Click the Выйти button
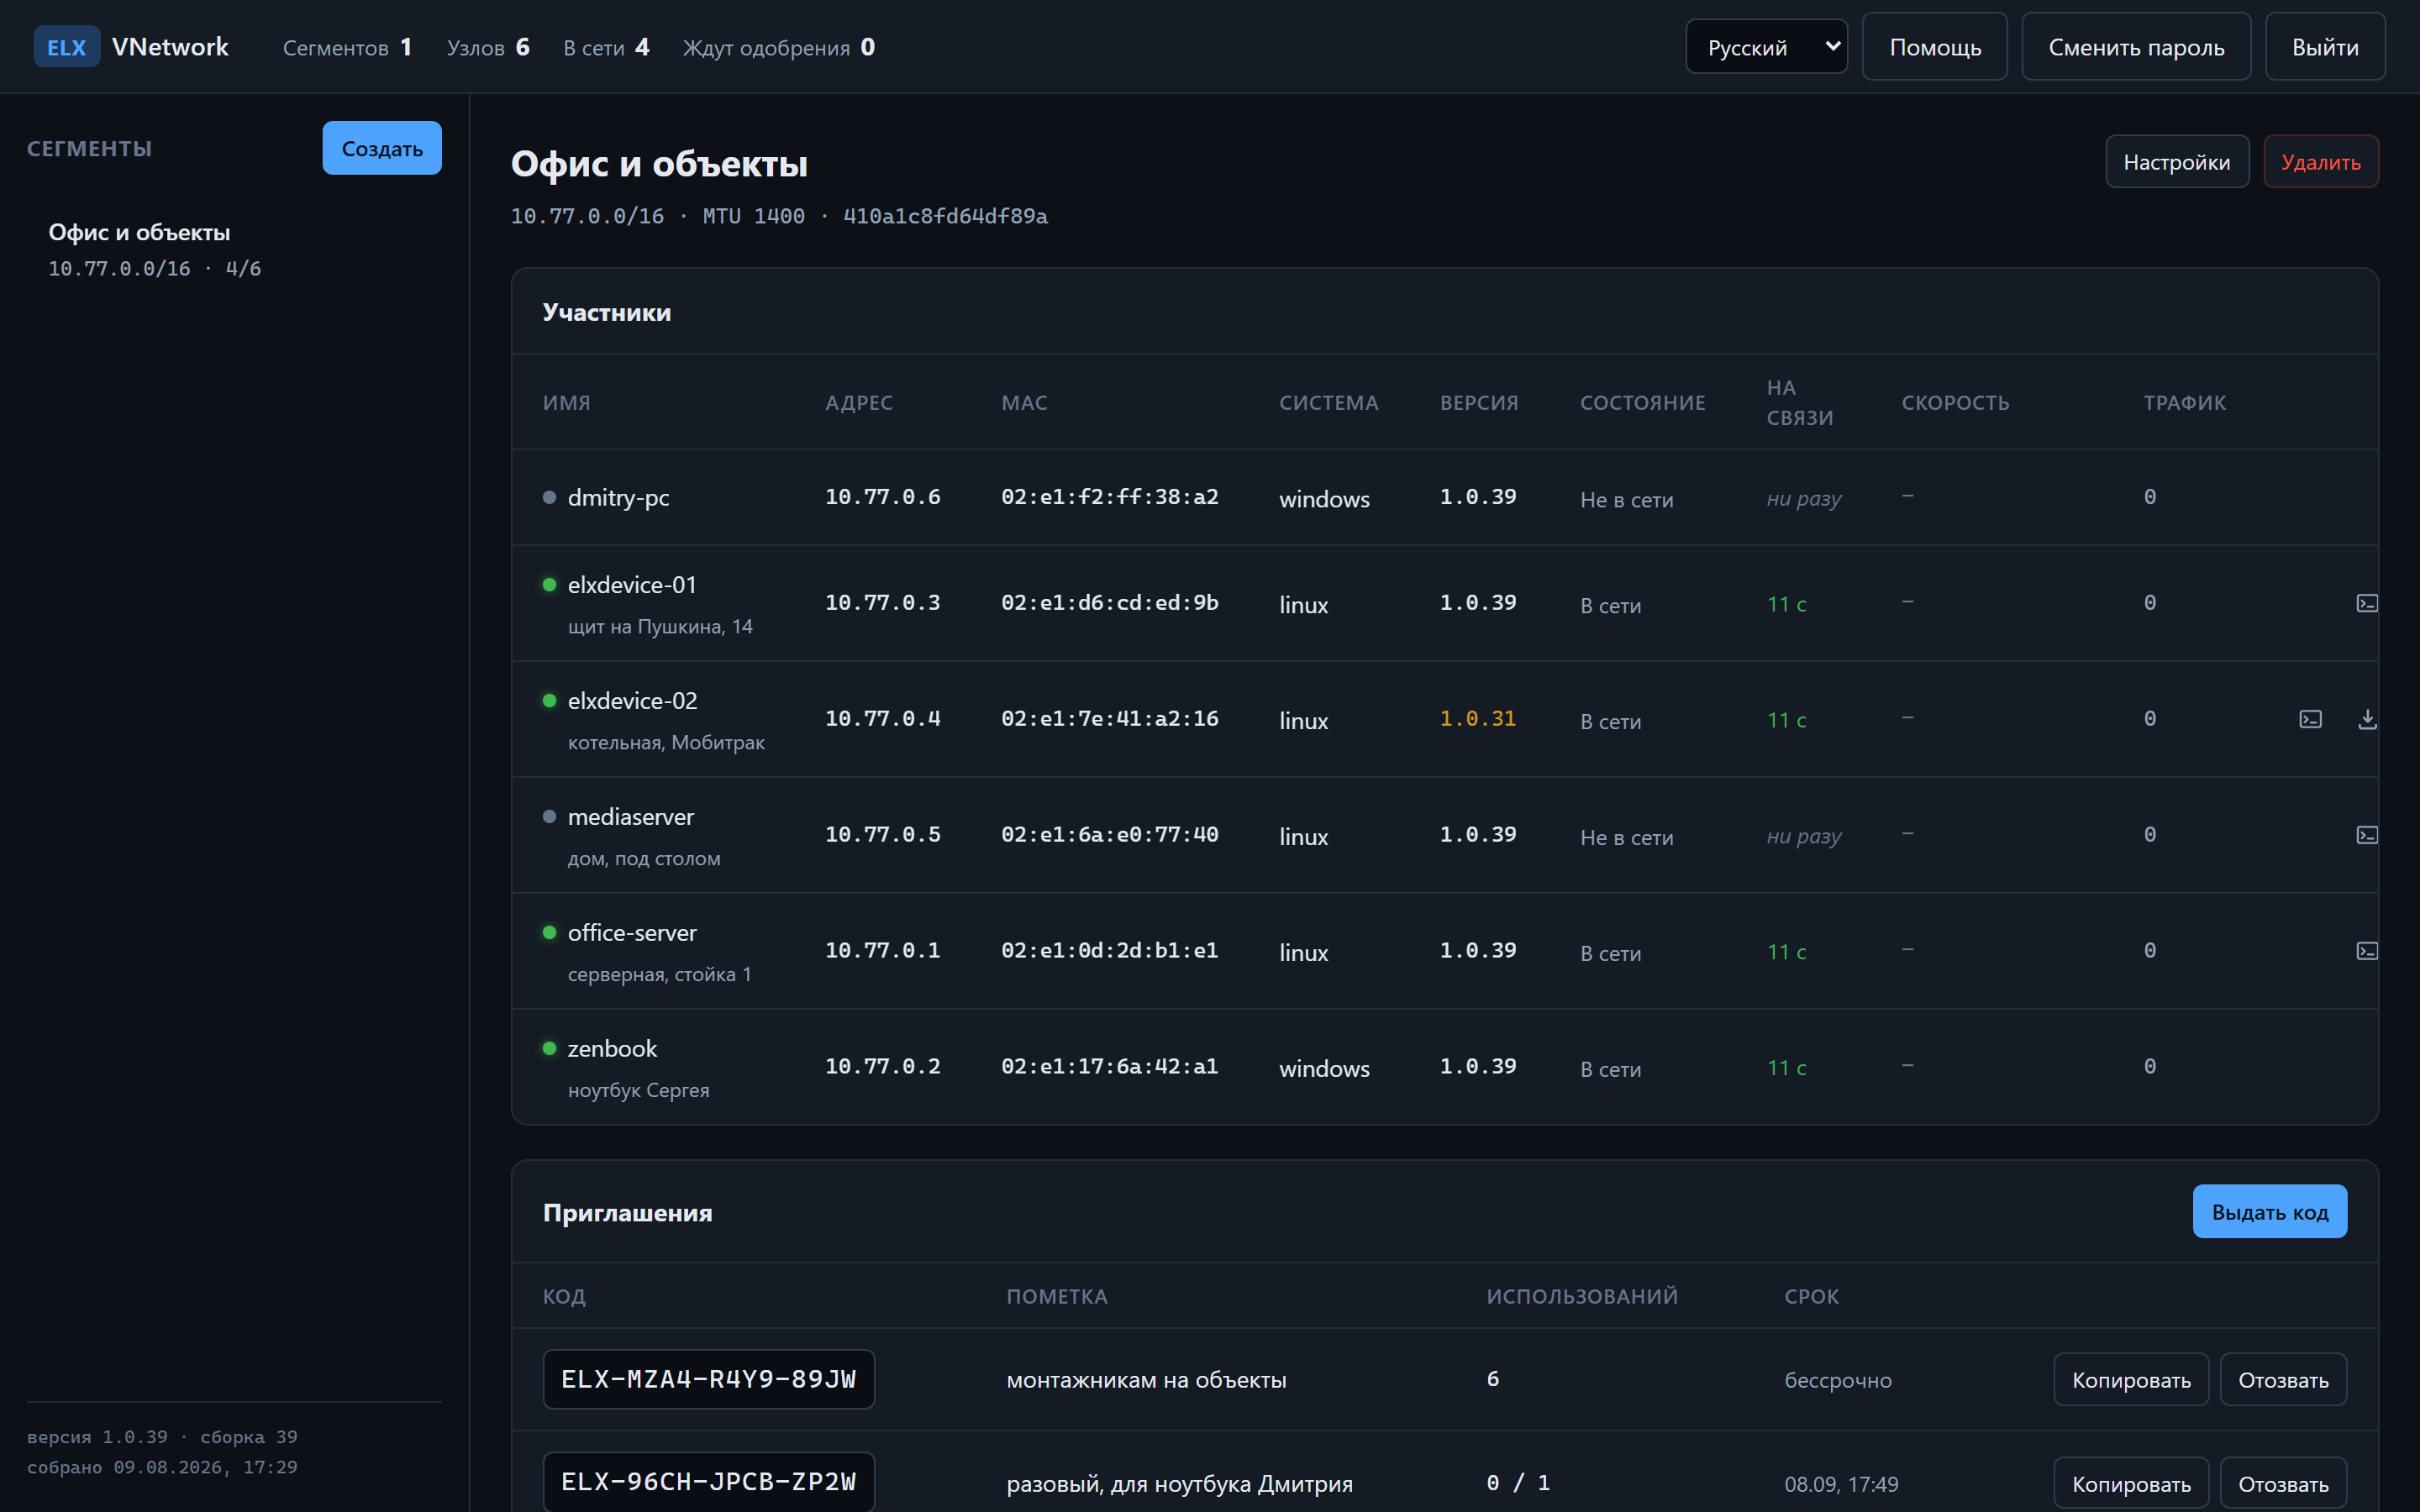2420x1512 pixels. (x=2325, y=47)
